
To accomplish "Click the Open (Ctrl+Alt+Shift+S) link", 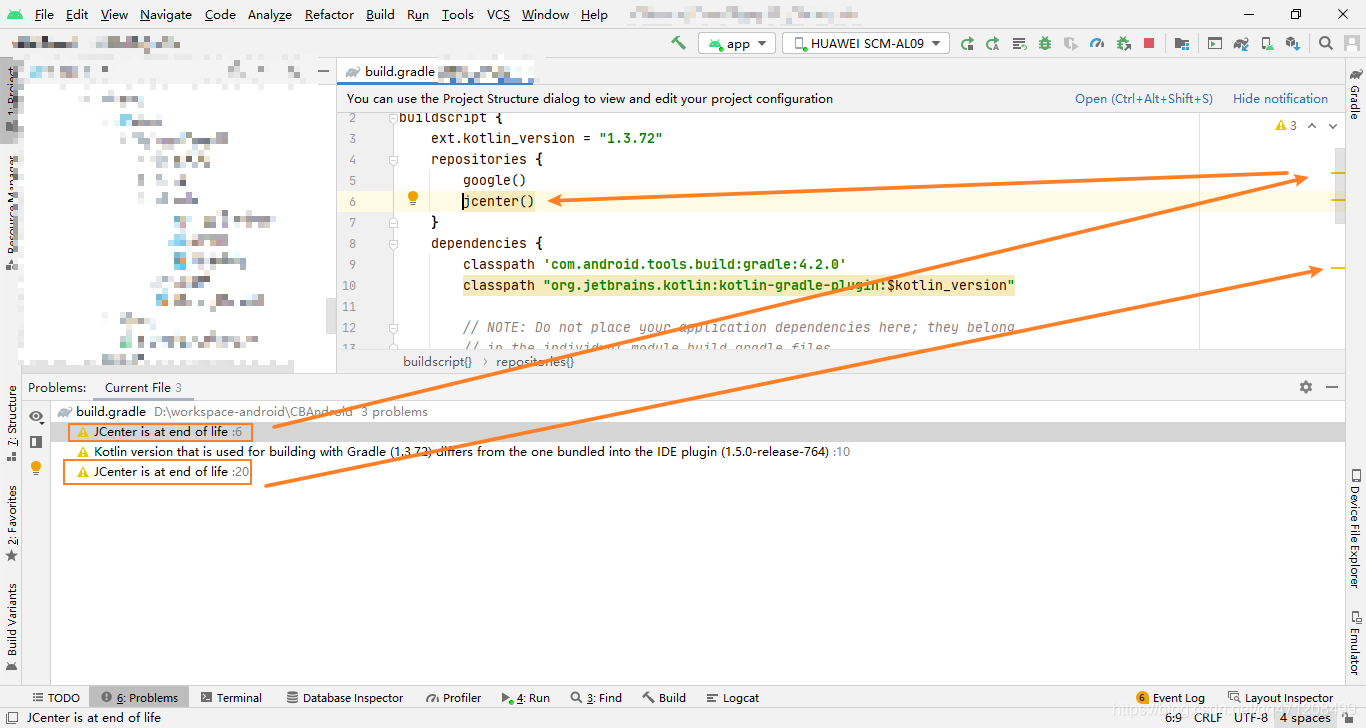I will tap(1143, 98).
